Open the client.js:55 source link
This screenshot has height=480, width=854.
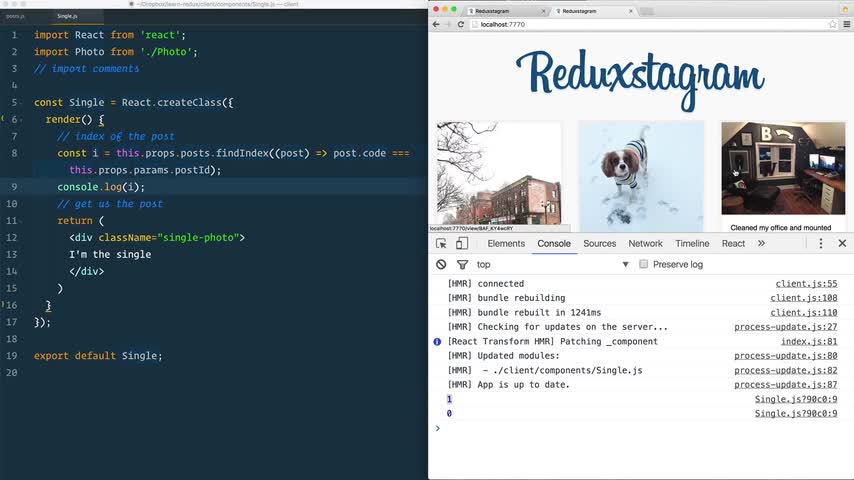pos(806,284)
